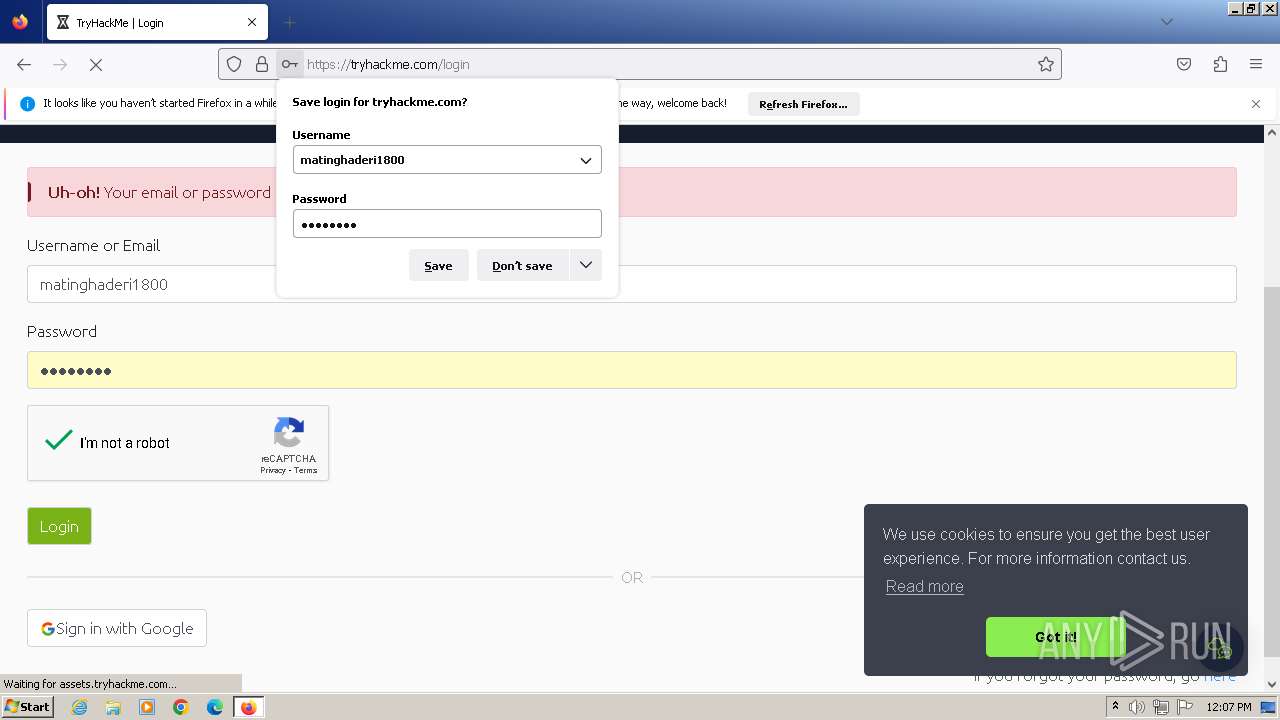This screenshot has height=720, width=1280.
Task: Open a new tab with plus button
Action: (x=289, y=22)
